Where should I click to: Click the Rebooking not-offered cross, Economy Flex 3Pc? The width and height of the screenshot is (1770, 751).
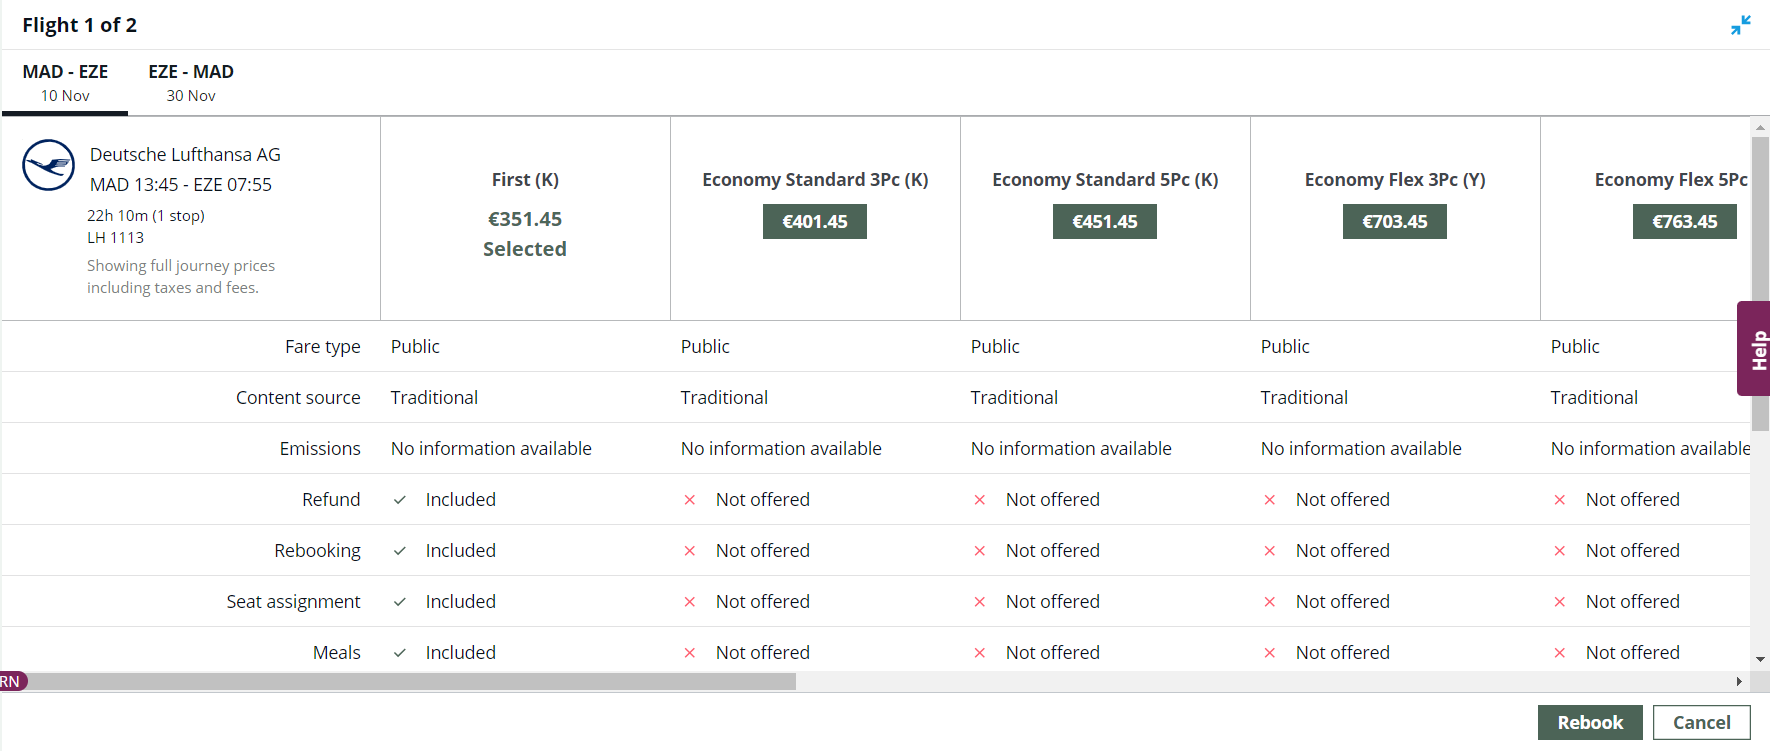point(1270,551)
